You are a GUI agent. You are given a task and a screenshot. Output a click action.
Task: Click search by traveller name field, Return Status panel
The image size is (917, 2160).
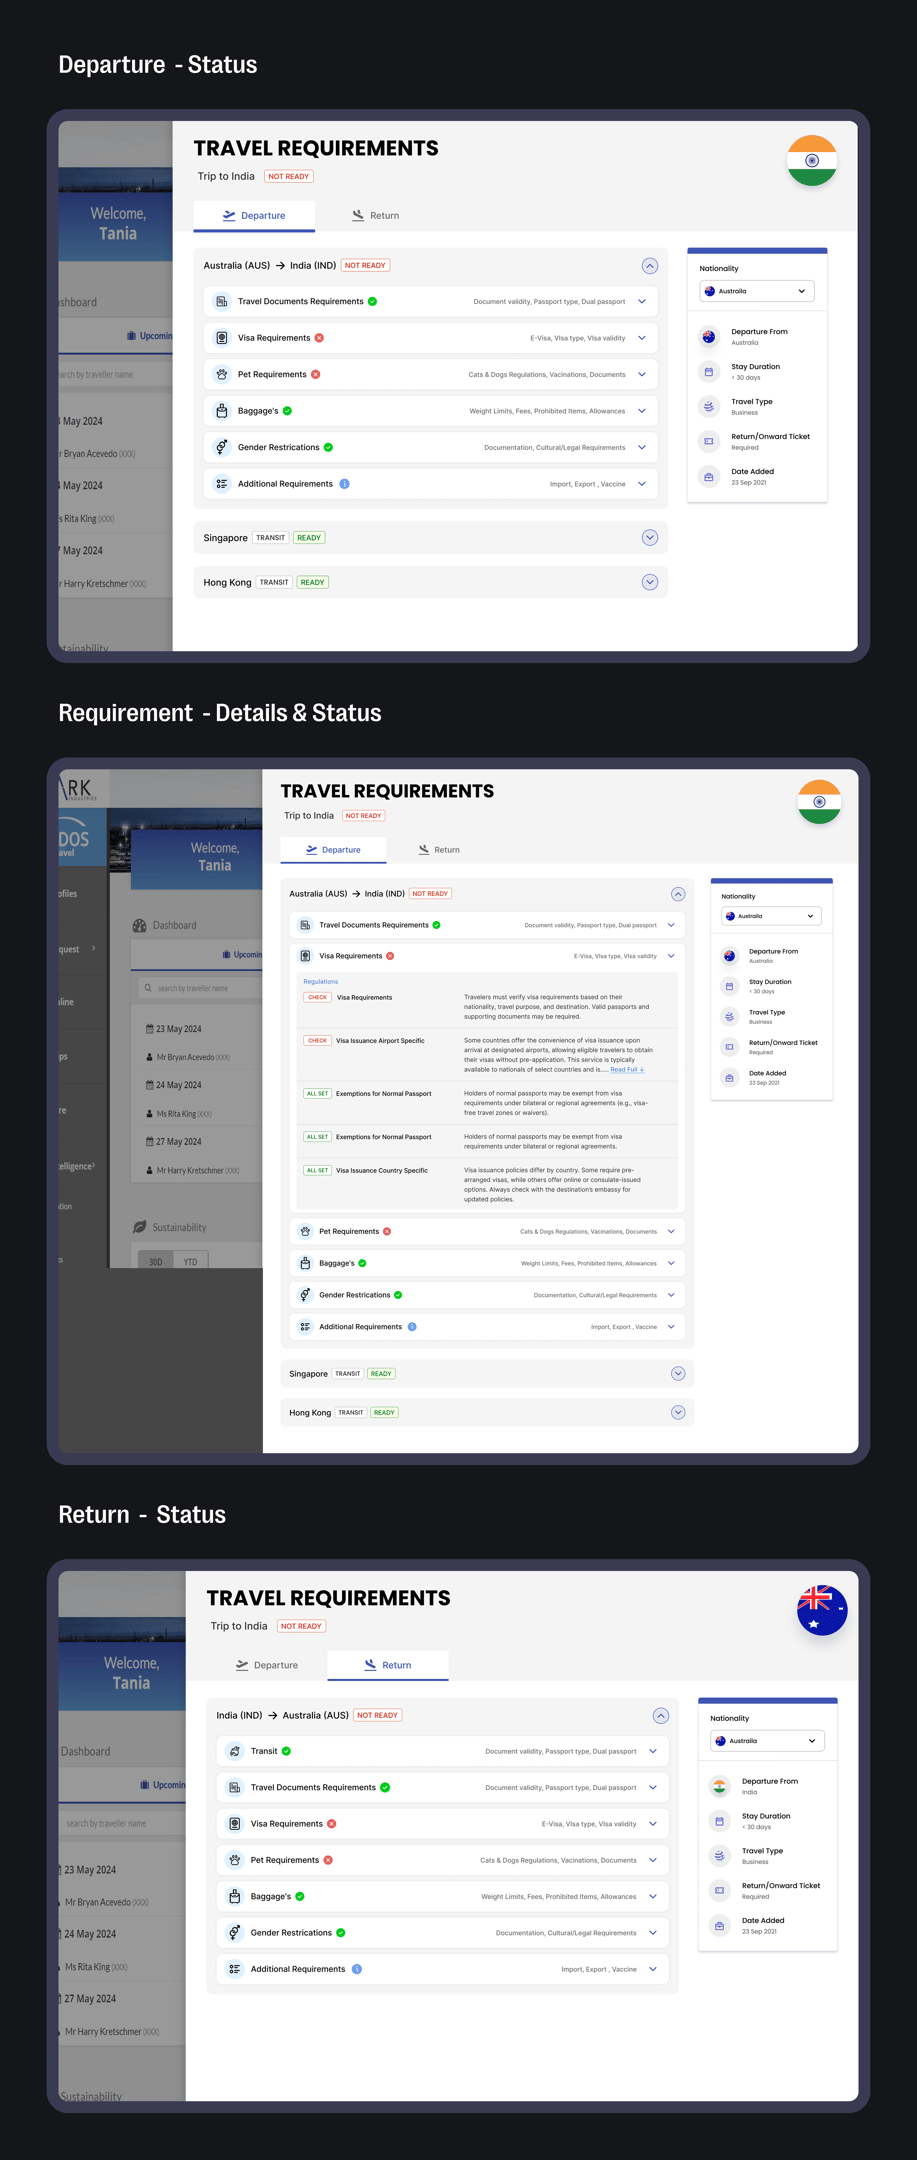click(x=122, y=1823)
